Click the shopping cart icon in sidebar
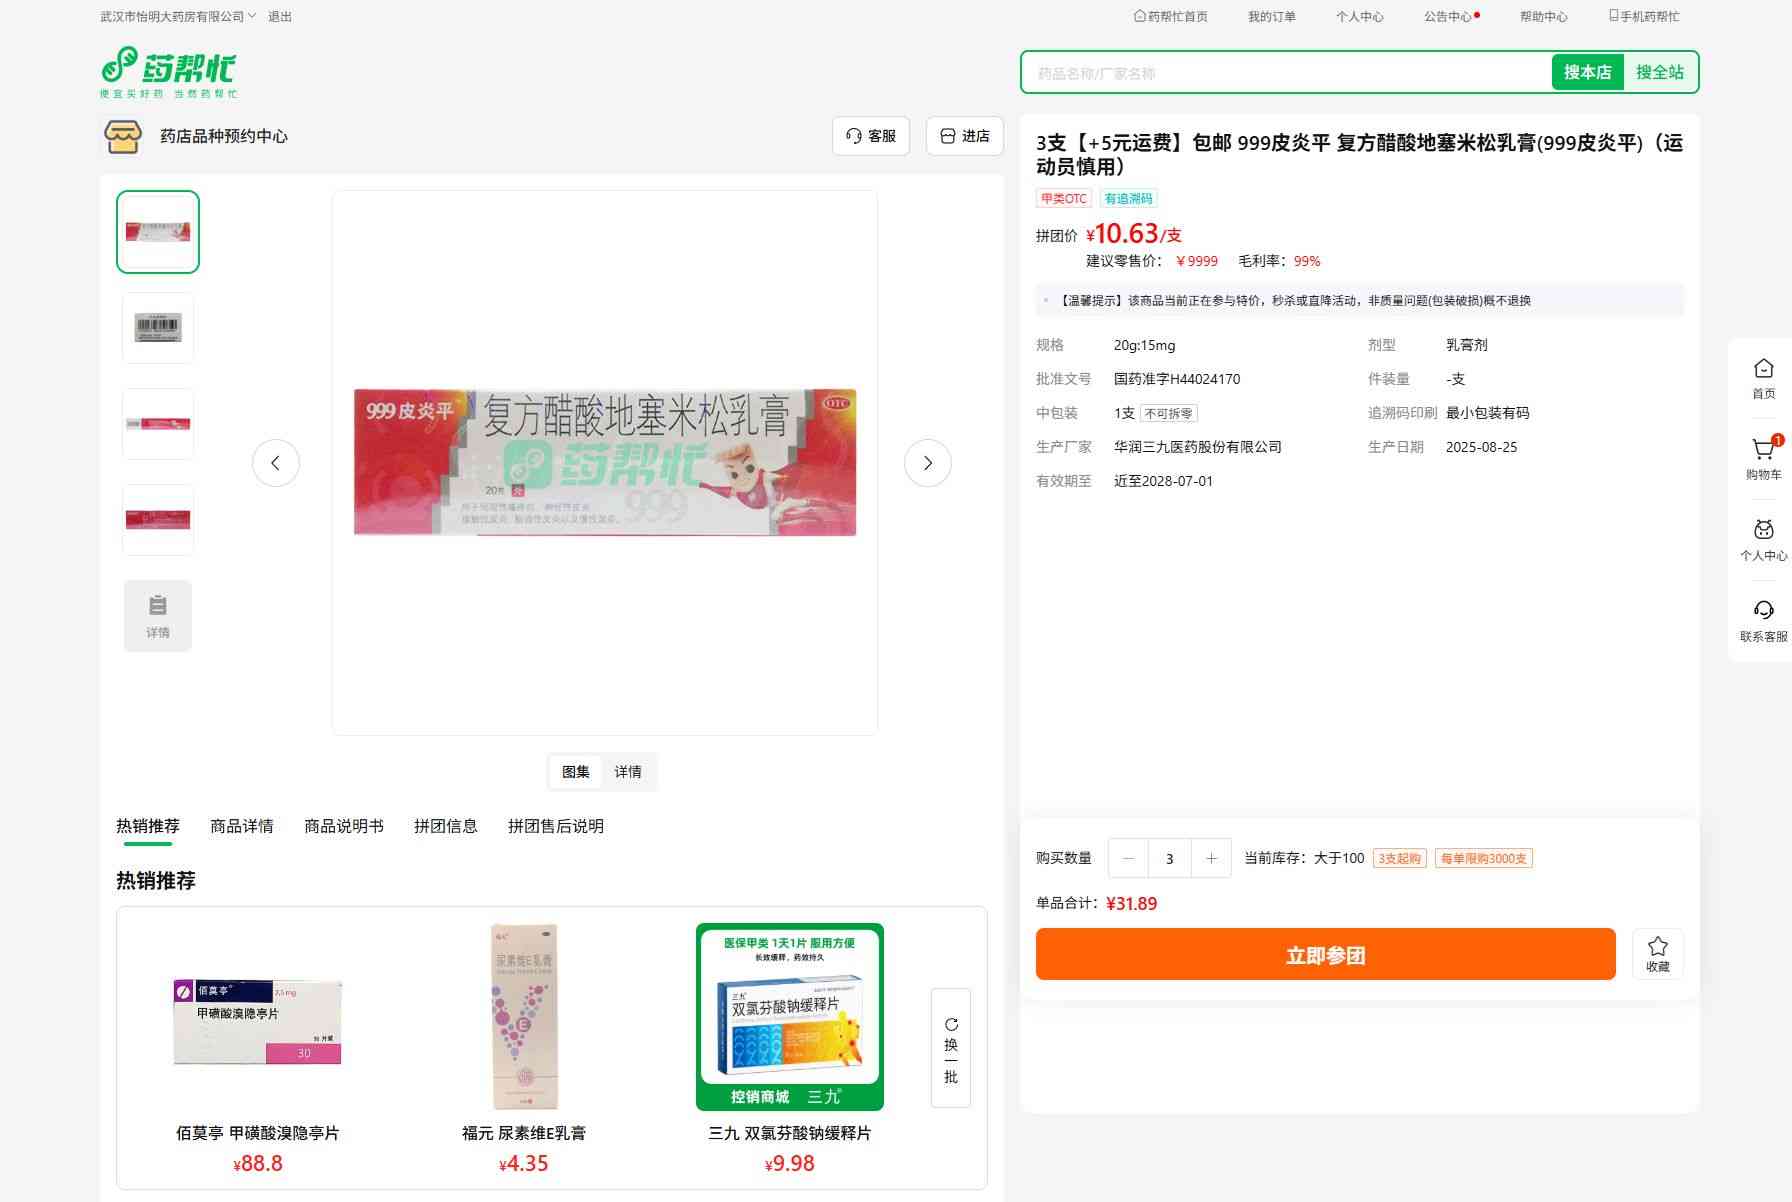The width and height of the screenshot is (1792, 1202). point(1763,451)
